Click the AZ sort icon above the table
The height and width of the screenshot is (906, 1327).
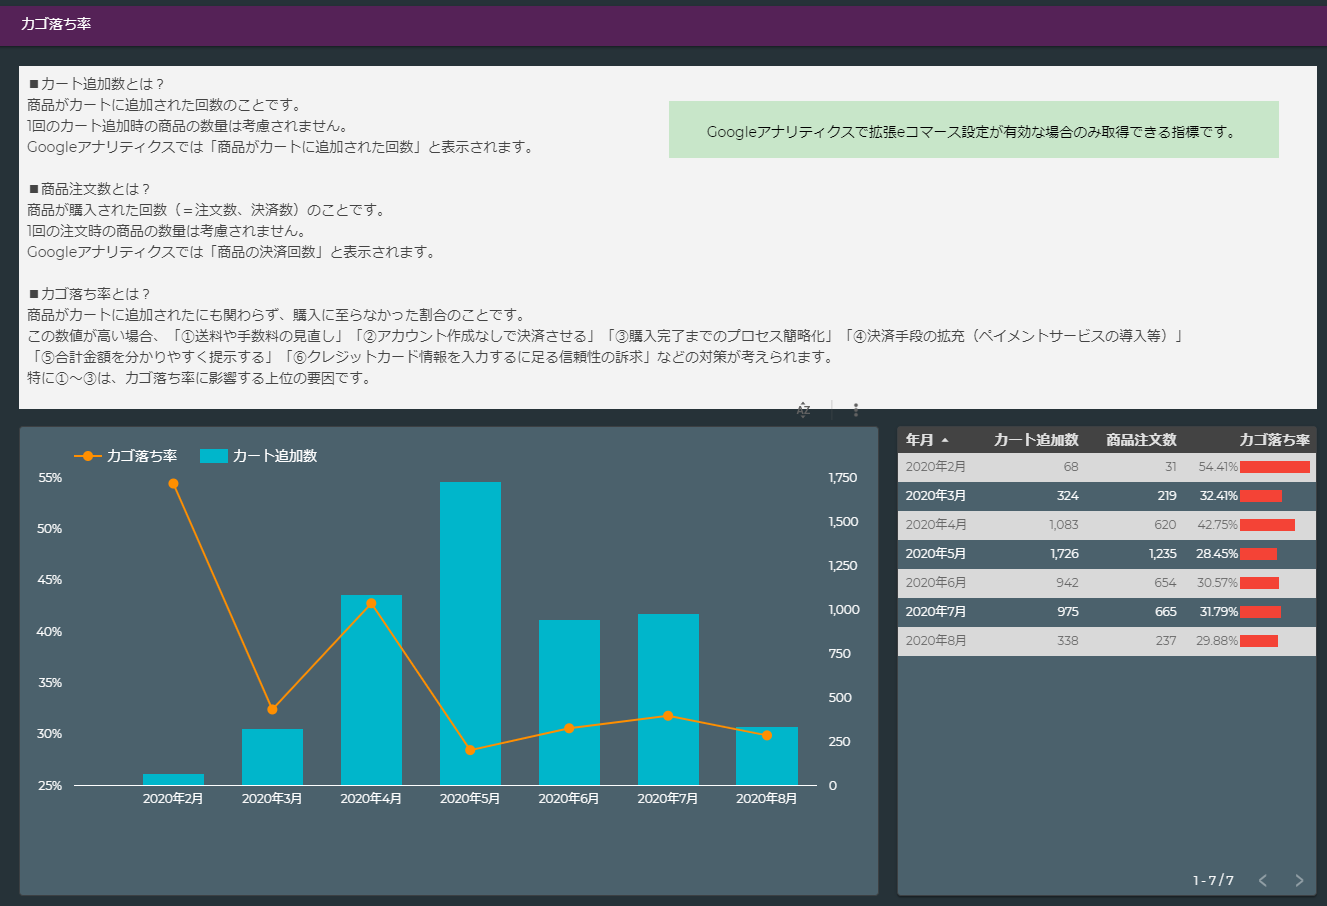pos(802,409)
